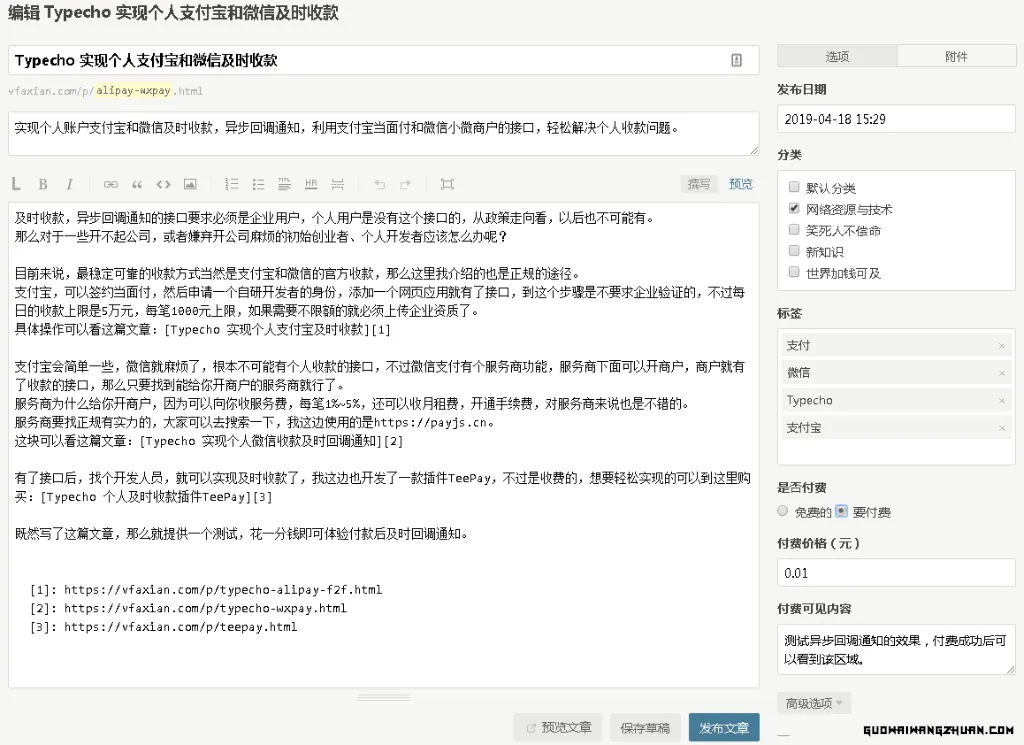Edit the post title field
The height and width of the screenshot is (745, 1024).
pyautogui.click(x=384, y=61)
